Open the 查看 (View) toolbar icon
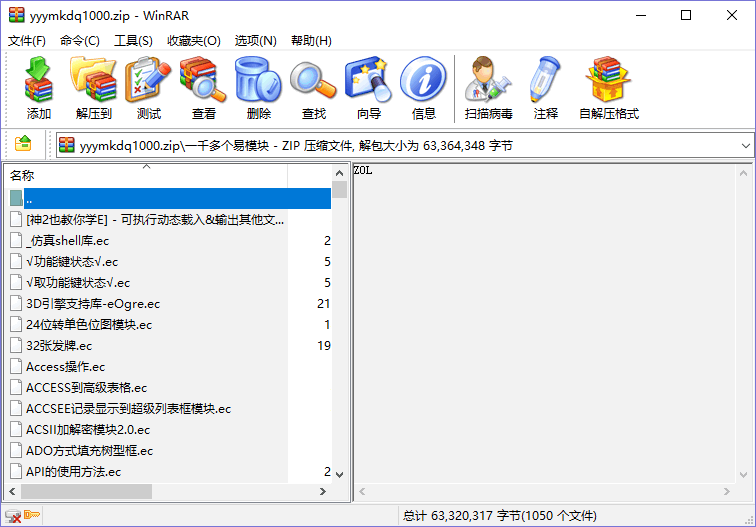The width and height of the screenshot is (756, 527). point(203,88)
